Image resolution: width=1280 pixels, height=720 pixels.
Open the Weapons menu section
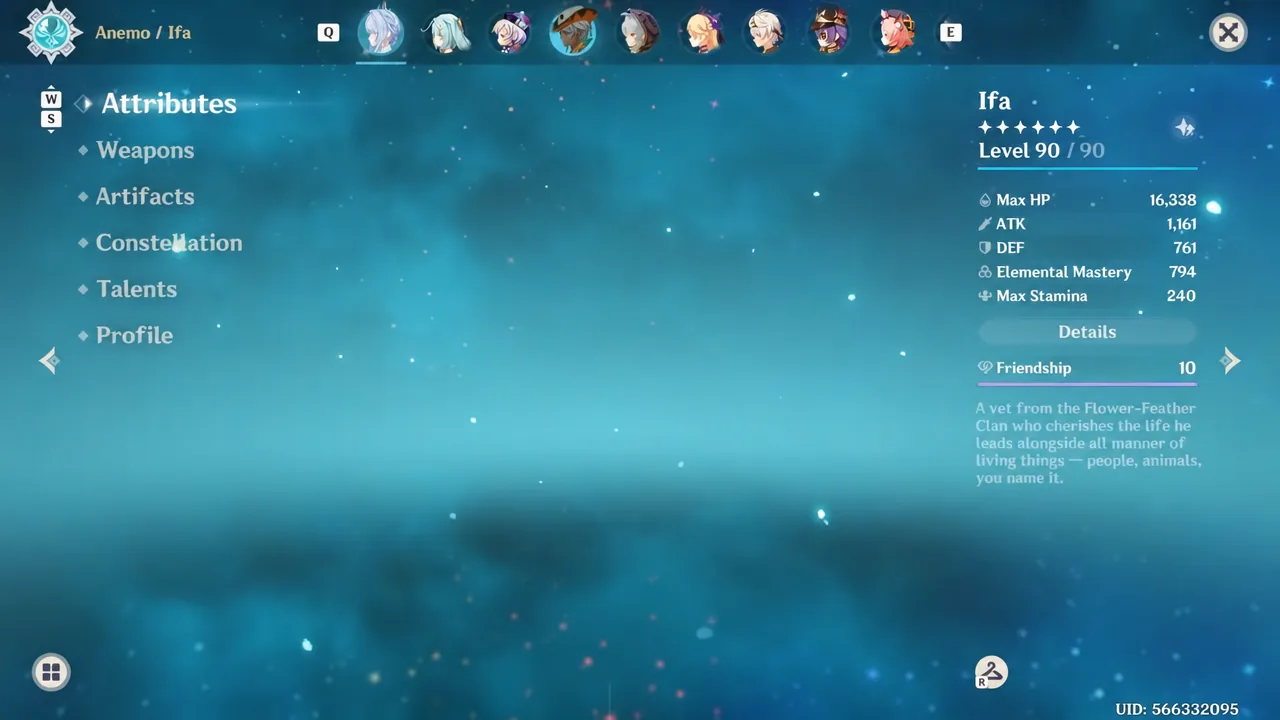coord(145,150)
